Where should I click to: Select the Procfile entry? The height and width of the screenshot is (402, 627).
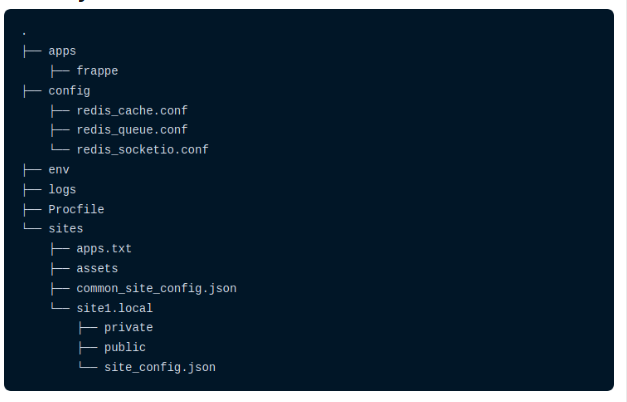76,209
